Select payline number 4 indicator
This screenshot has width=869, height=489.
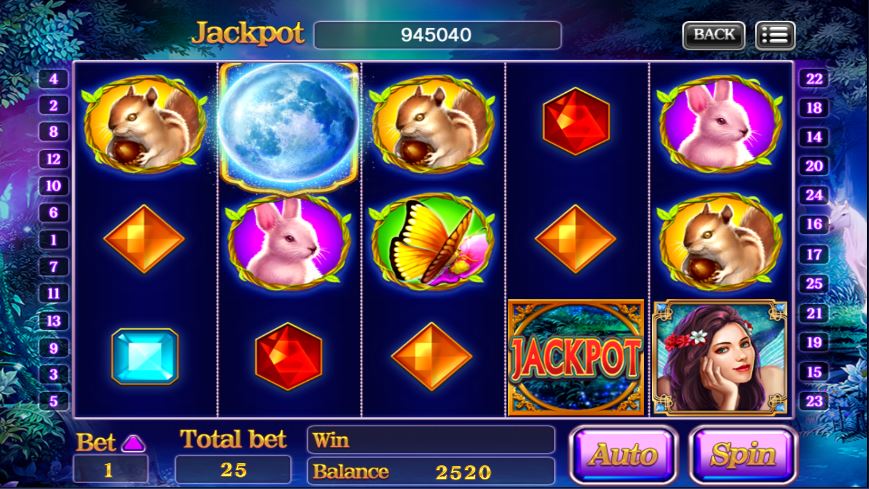53,79
